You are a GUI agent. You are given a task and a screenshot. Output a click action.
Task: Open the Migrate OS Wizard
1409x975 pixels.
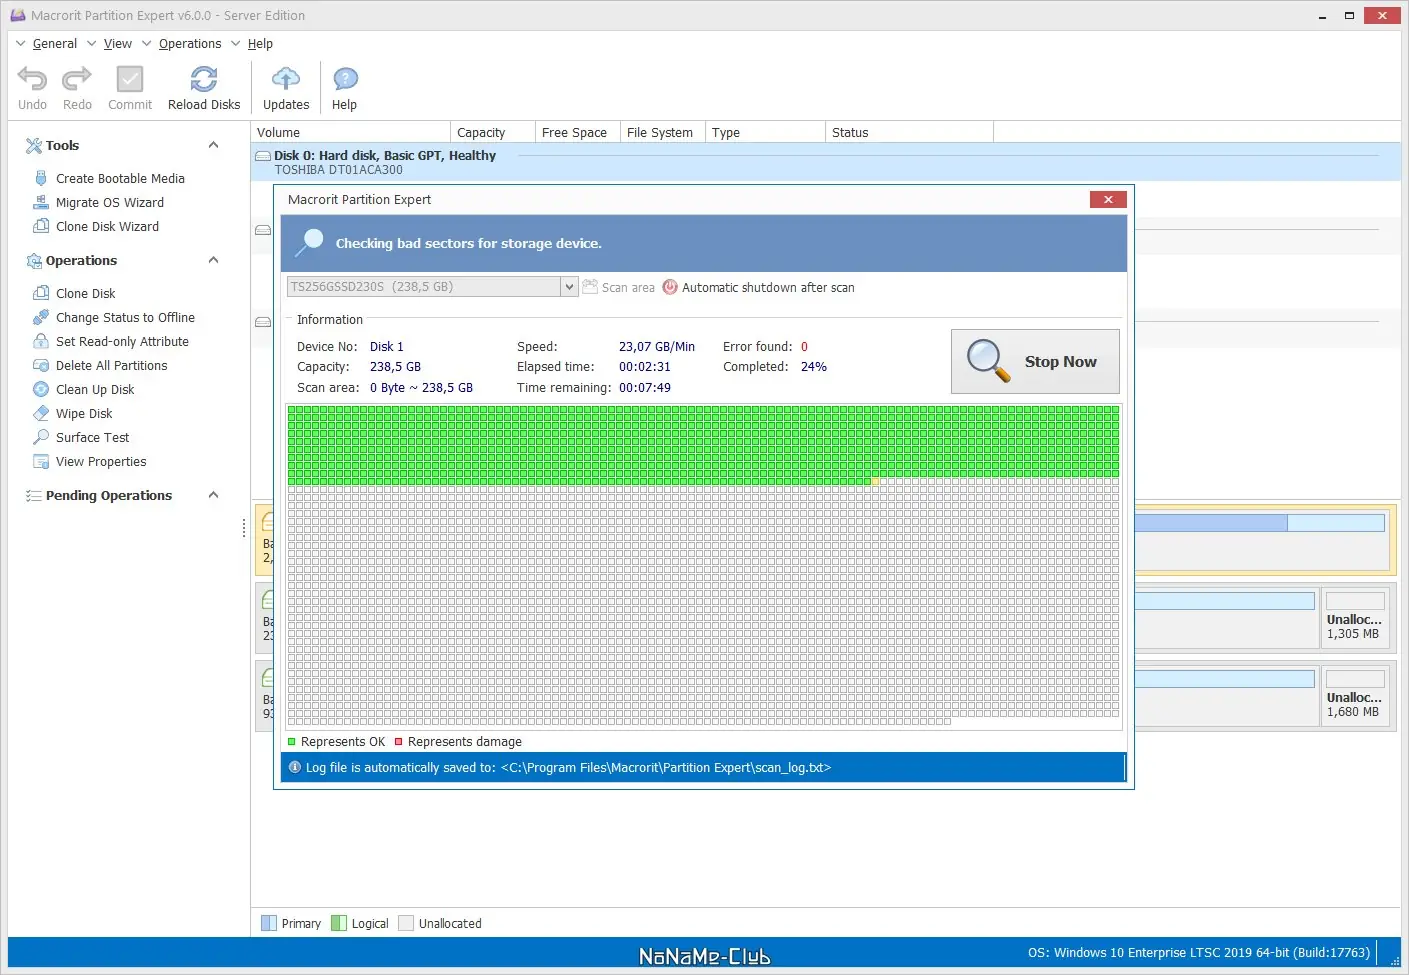coord(110,202)
